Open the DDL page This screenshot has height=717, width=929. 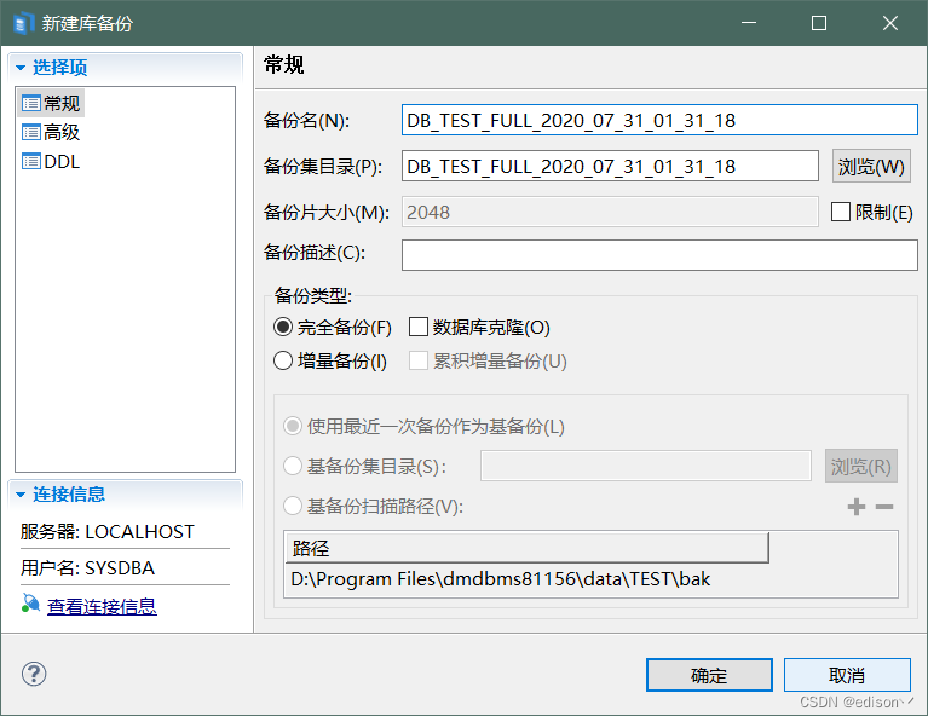click(52, 161)
